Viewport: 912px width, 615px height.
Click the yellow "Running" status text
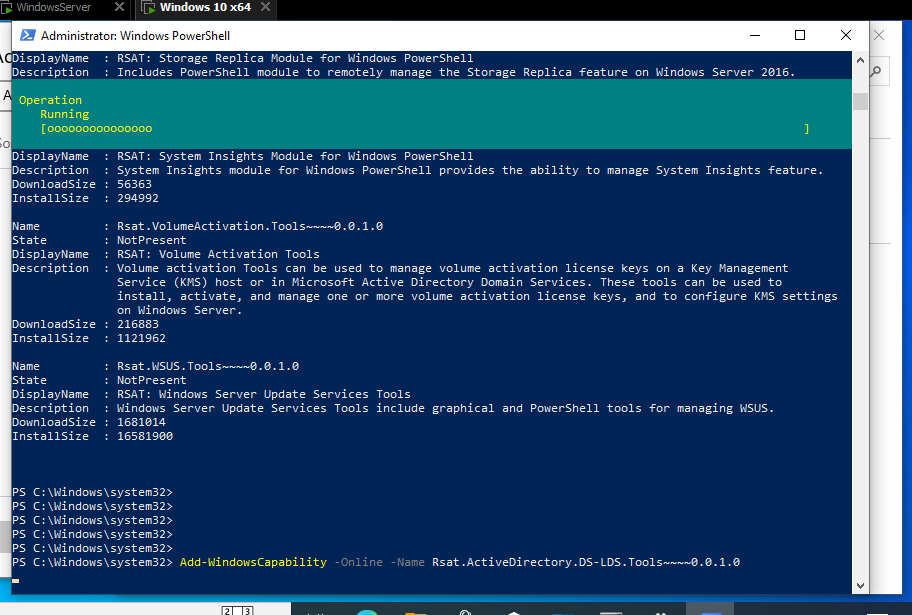point(65,114)
